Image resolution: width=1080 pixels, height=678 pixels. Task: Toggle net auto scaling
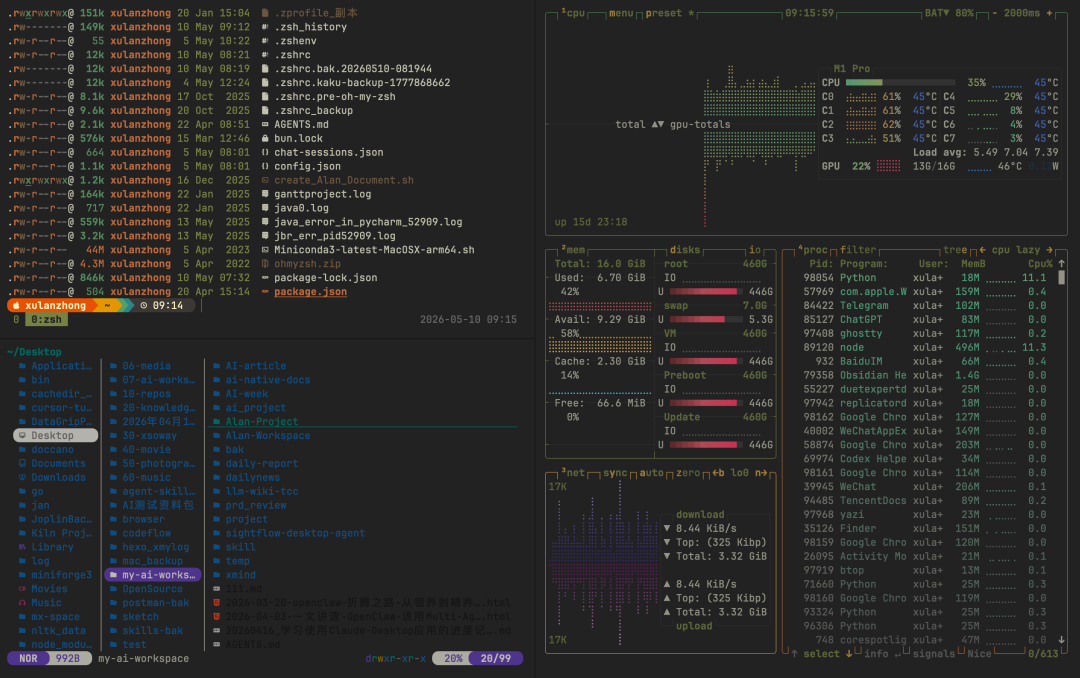pos(651,473)
